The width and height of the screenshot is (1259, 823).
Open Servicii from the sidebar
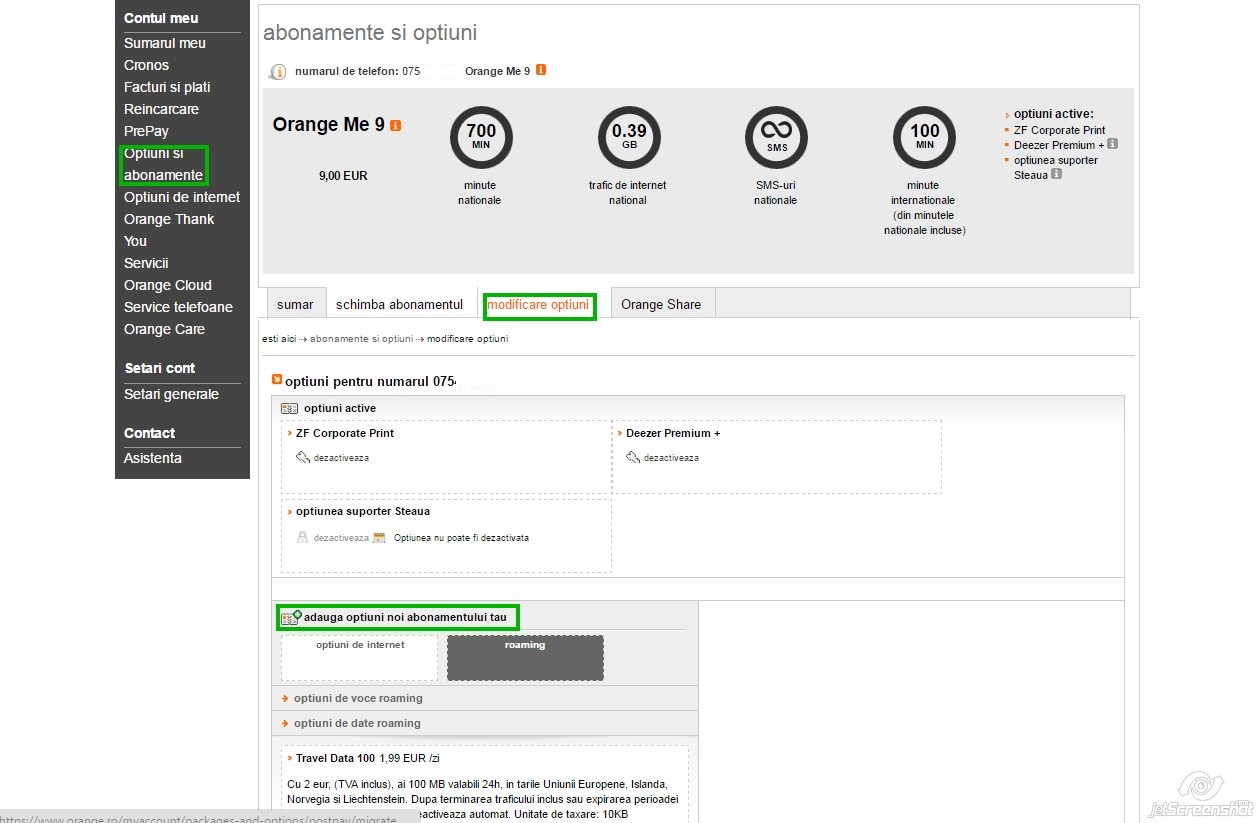click(x=146, y=263)
